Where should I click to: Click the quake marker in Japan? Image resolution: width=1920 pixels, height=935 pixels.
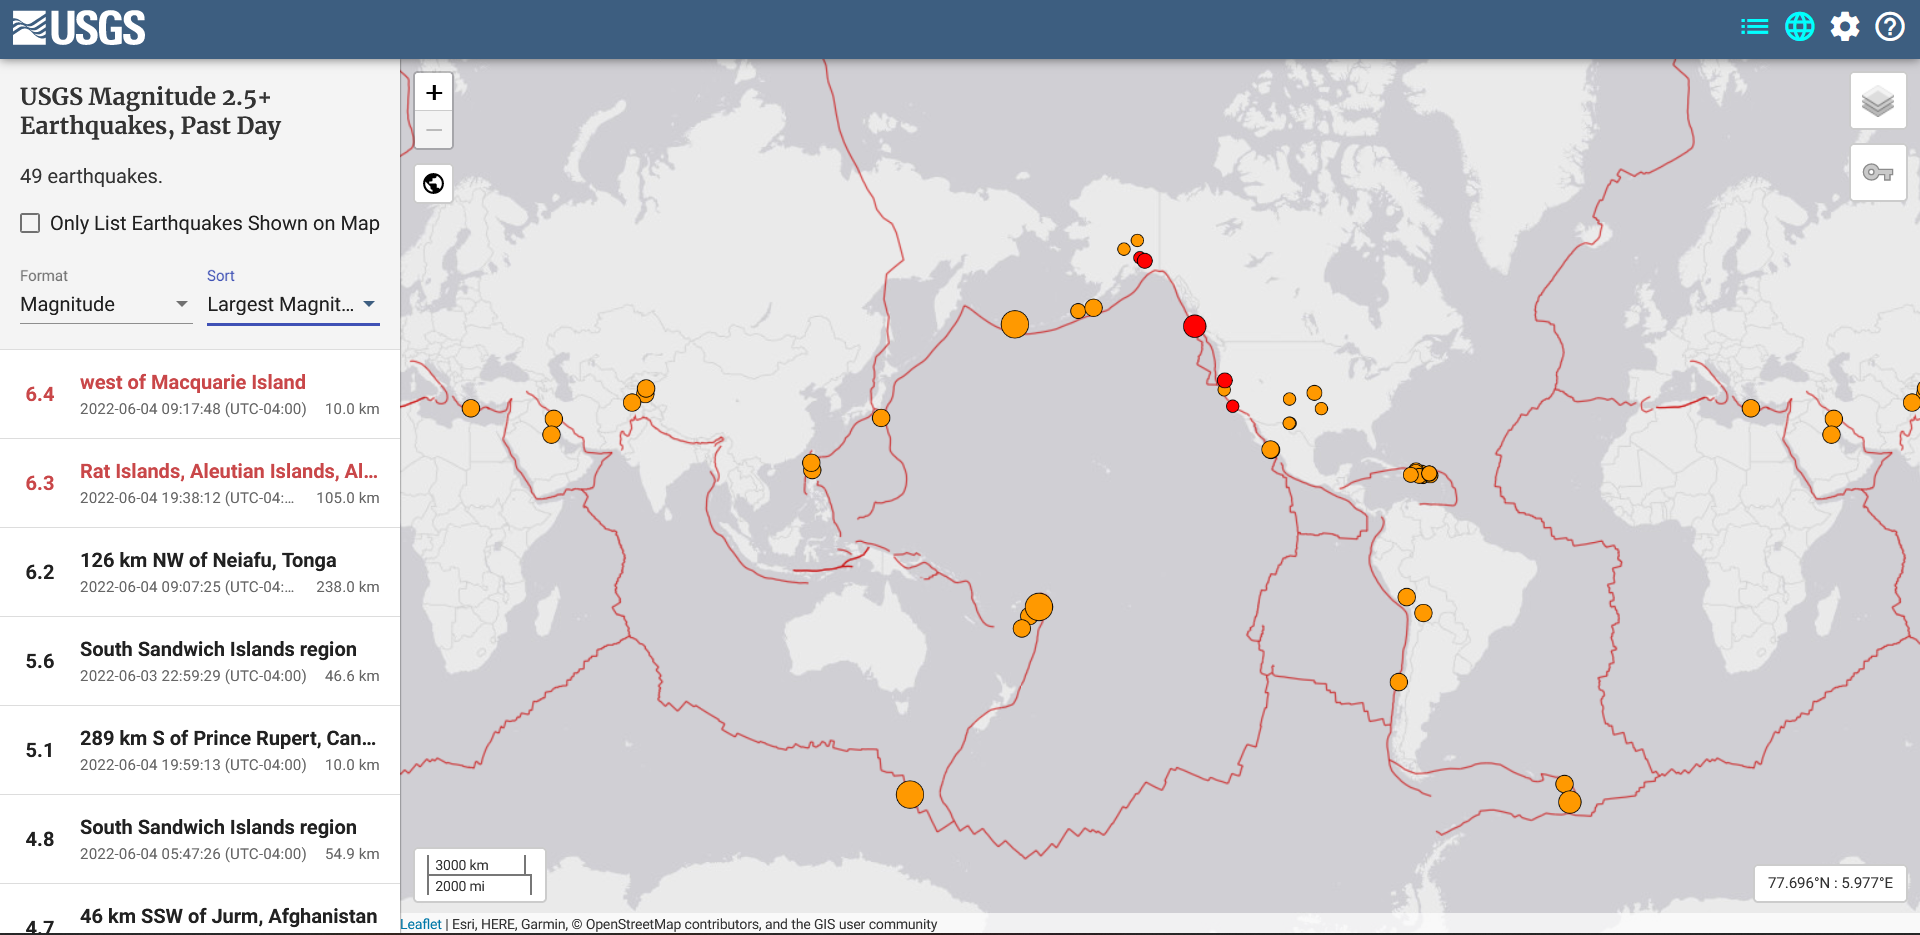coord(881,418)
